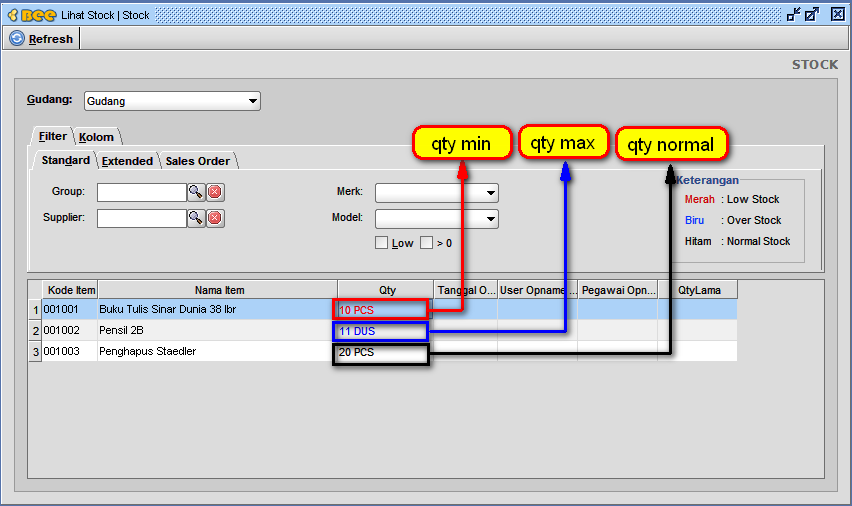Click row number 2 header
The width and height of the screenshot is (852, 506).
35,330
